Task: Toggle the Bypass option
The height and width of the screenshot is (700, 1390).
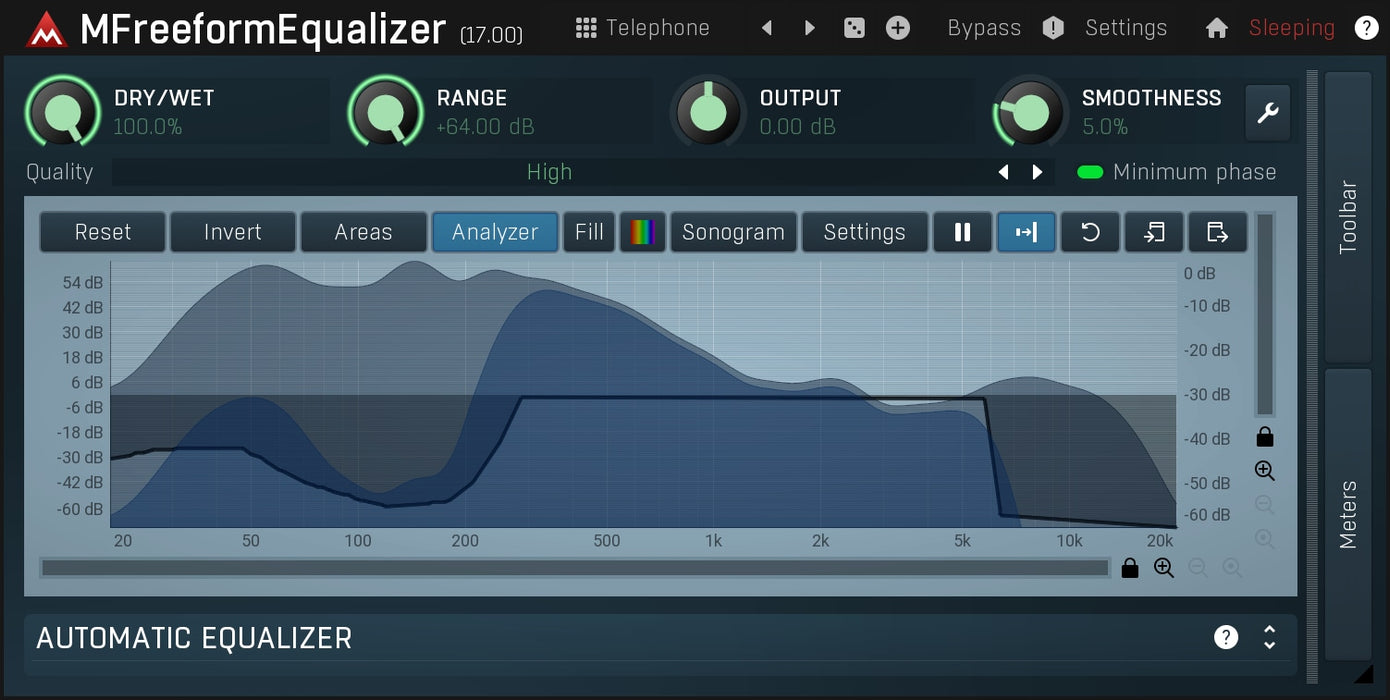Action: tap(984, 28)
